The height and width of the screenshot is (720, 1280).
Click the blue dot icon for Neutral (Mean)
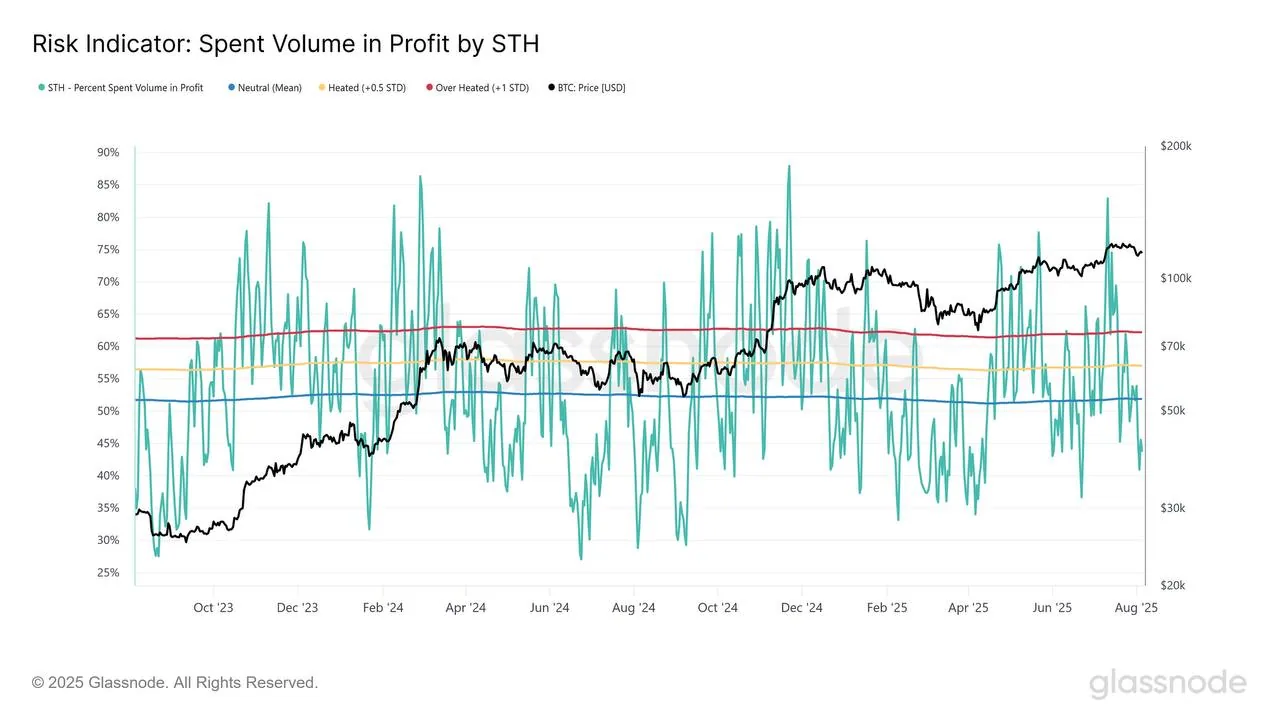coord(229,87)
